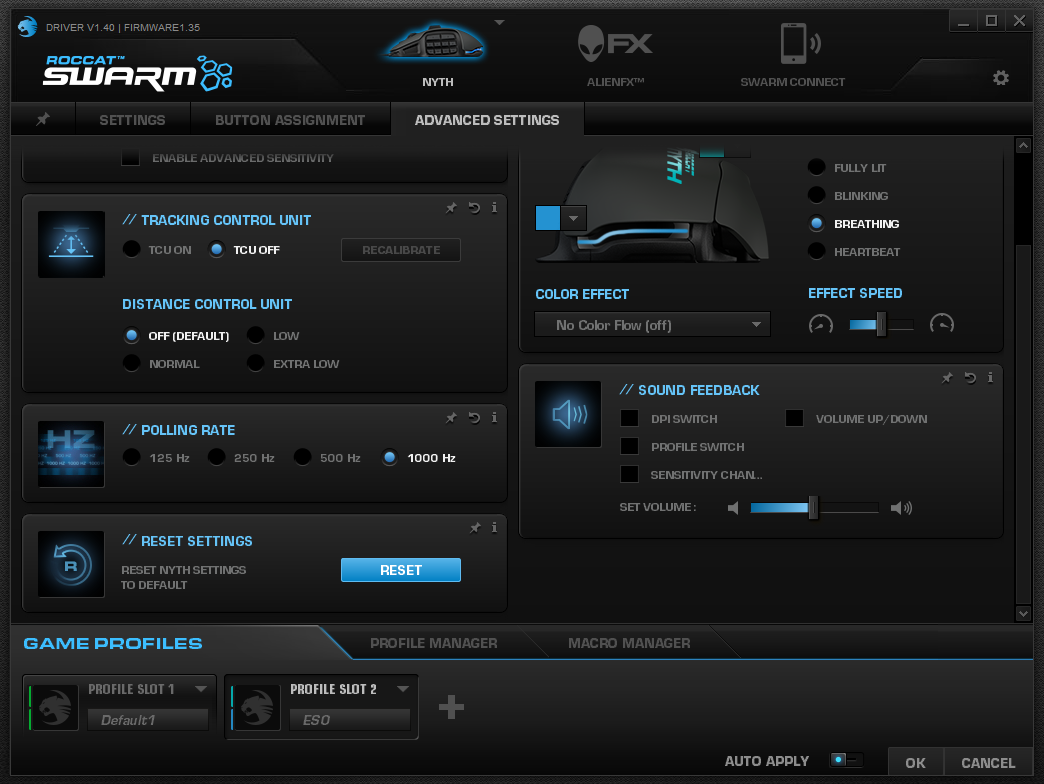The image size is (1044, 784).
Task: Pin the Reset Settings panel
Action: (475, 528)
